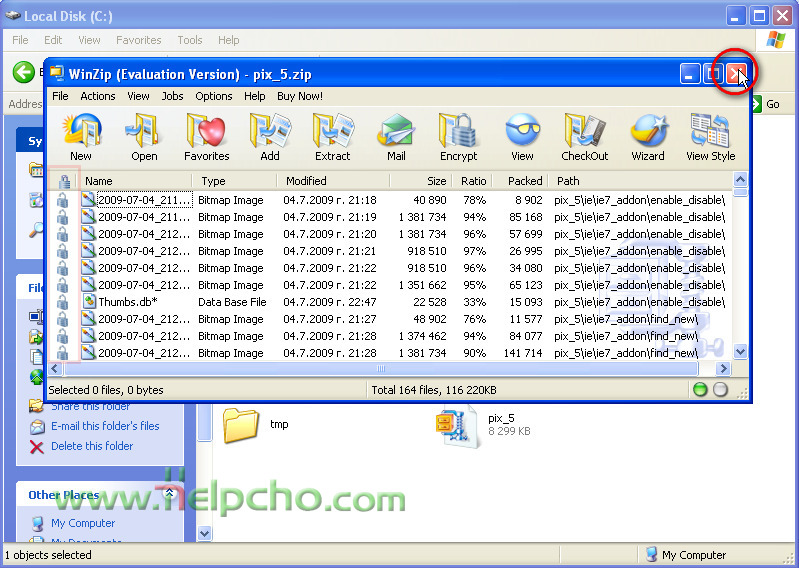Click the Mail archive toolbar icon
799x568 pixels.
[x=395, y=130]
